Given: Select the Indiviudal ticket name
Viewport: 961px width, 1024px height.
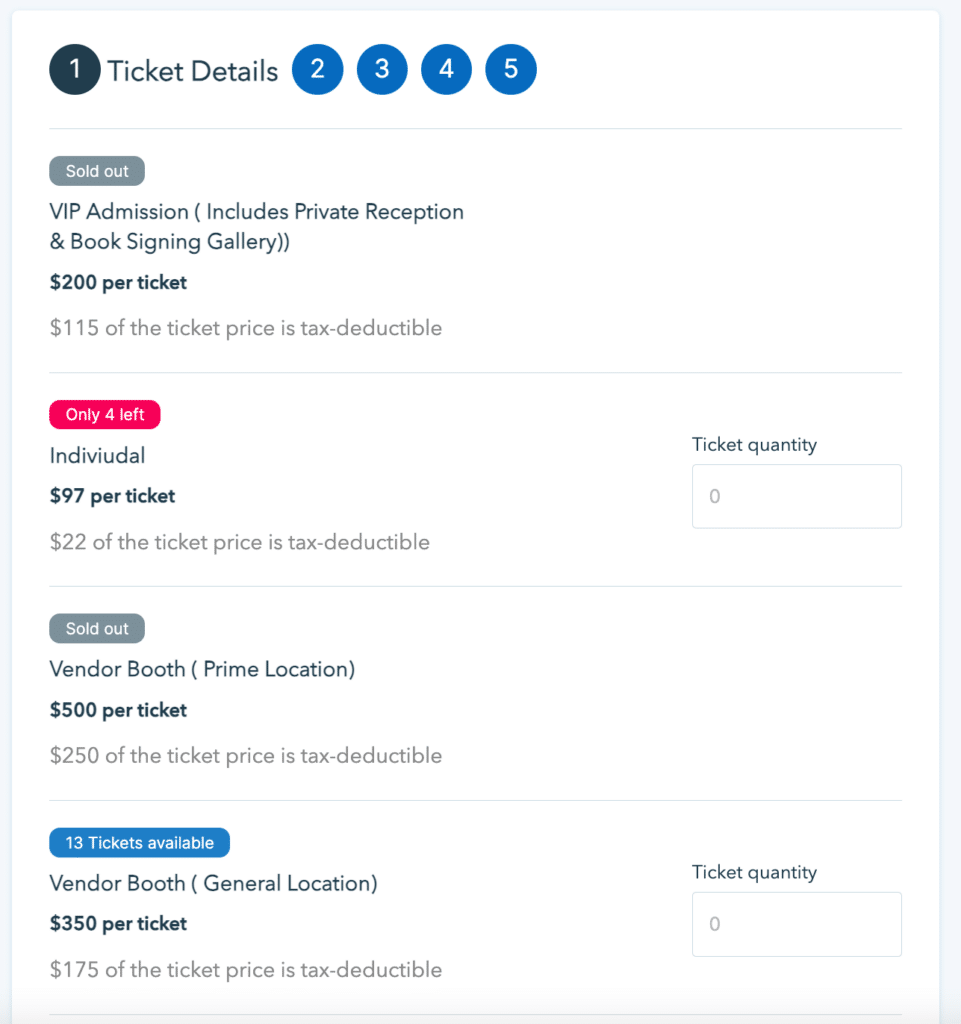Looking at the screenshot, I should tap(97, 456).
